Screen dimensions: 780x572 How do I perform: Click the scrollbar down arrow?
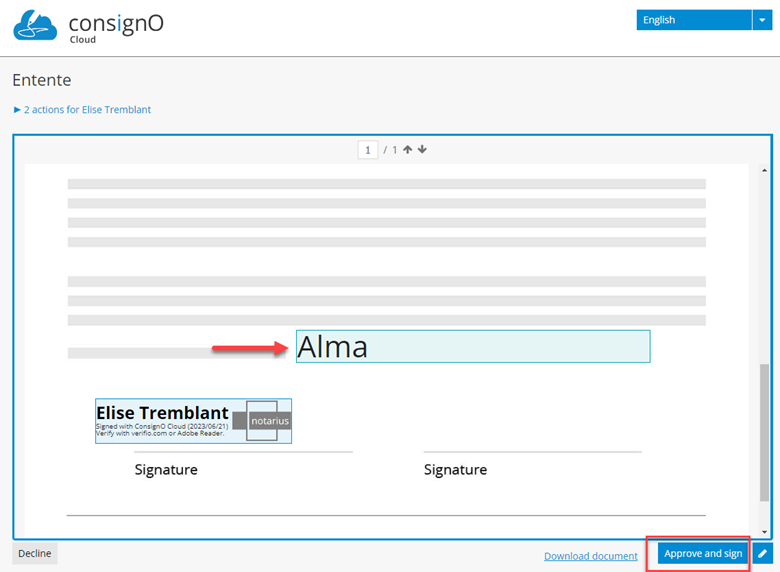(765, 532)
